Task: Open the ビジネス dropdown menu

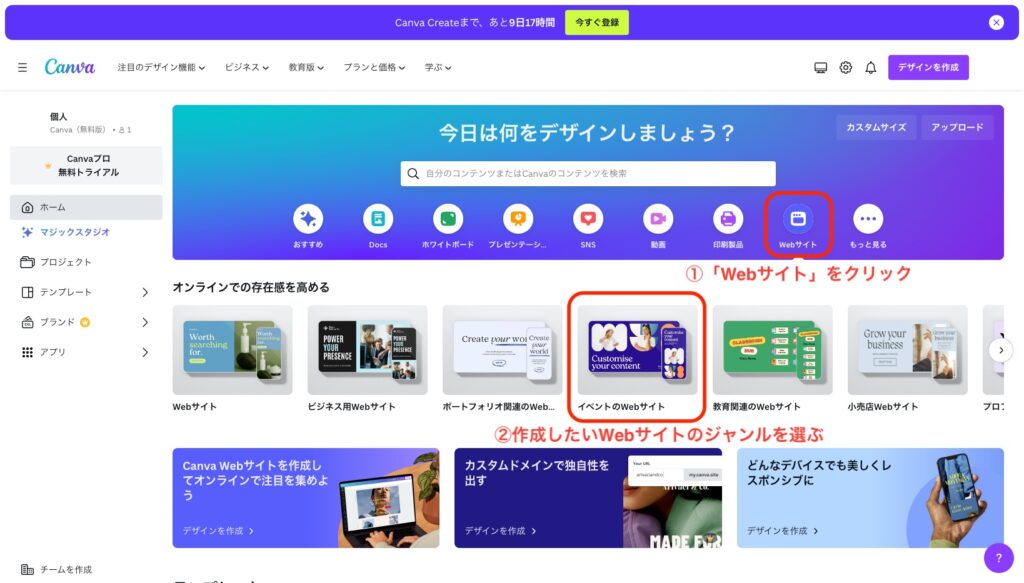Action: click(247, 67)
